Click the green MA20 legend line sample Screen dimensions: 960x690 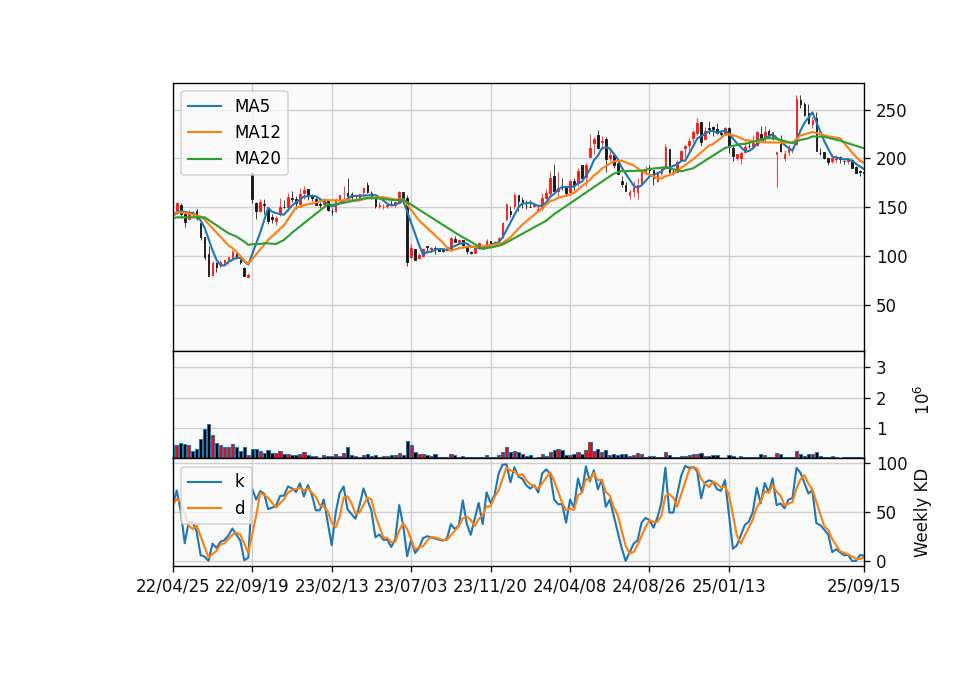[x=204, y=159]
